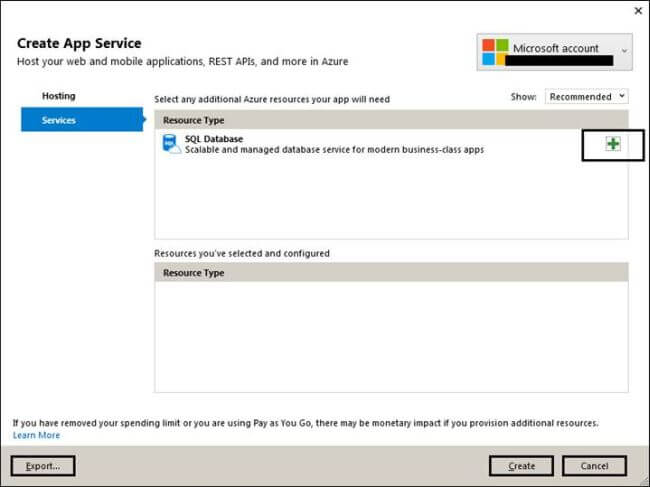Select the SQL Database title text

click(215, 139)
